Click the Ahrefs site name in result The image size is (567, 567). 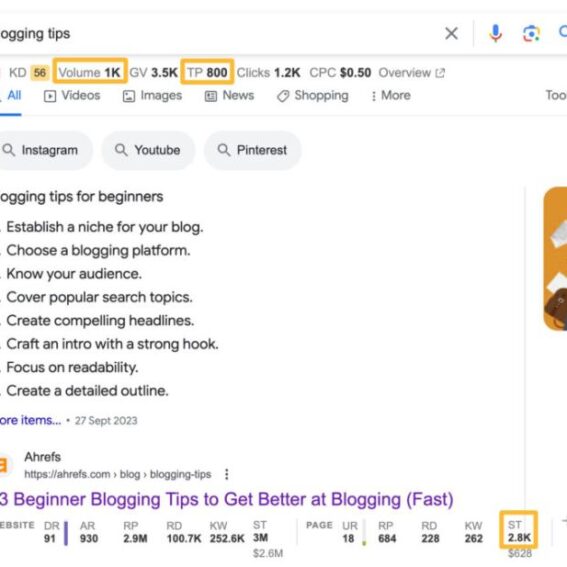(x=43, y=457)
